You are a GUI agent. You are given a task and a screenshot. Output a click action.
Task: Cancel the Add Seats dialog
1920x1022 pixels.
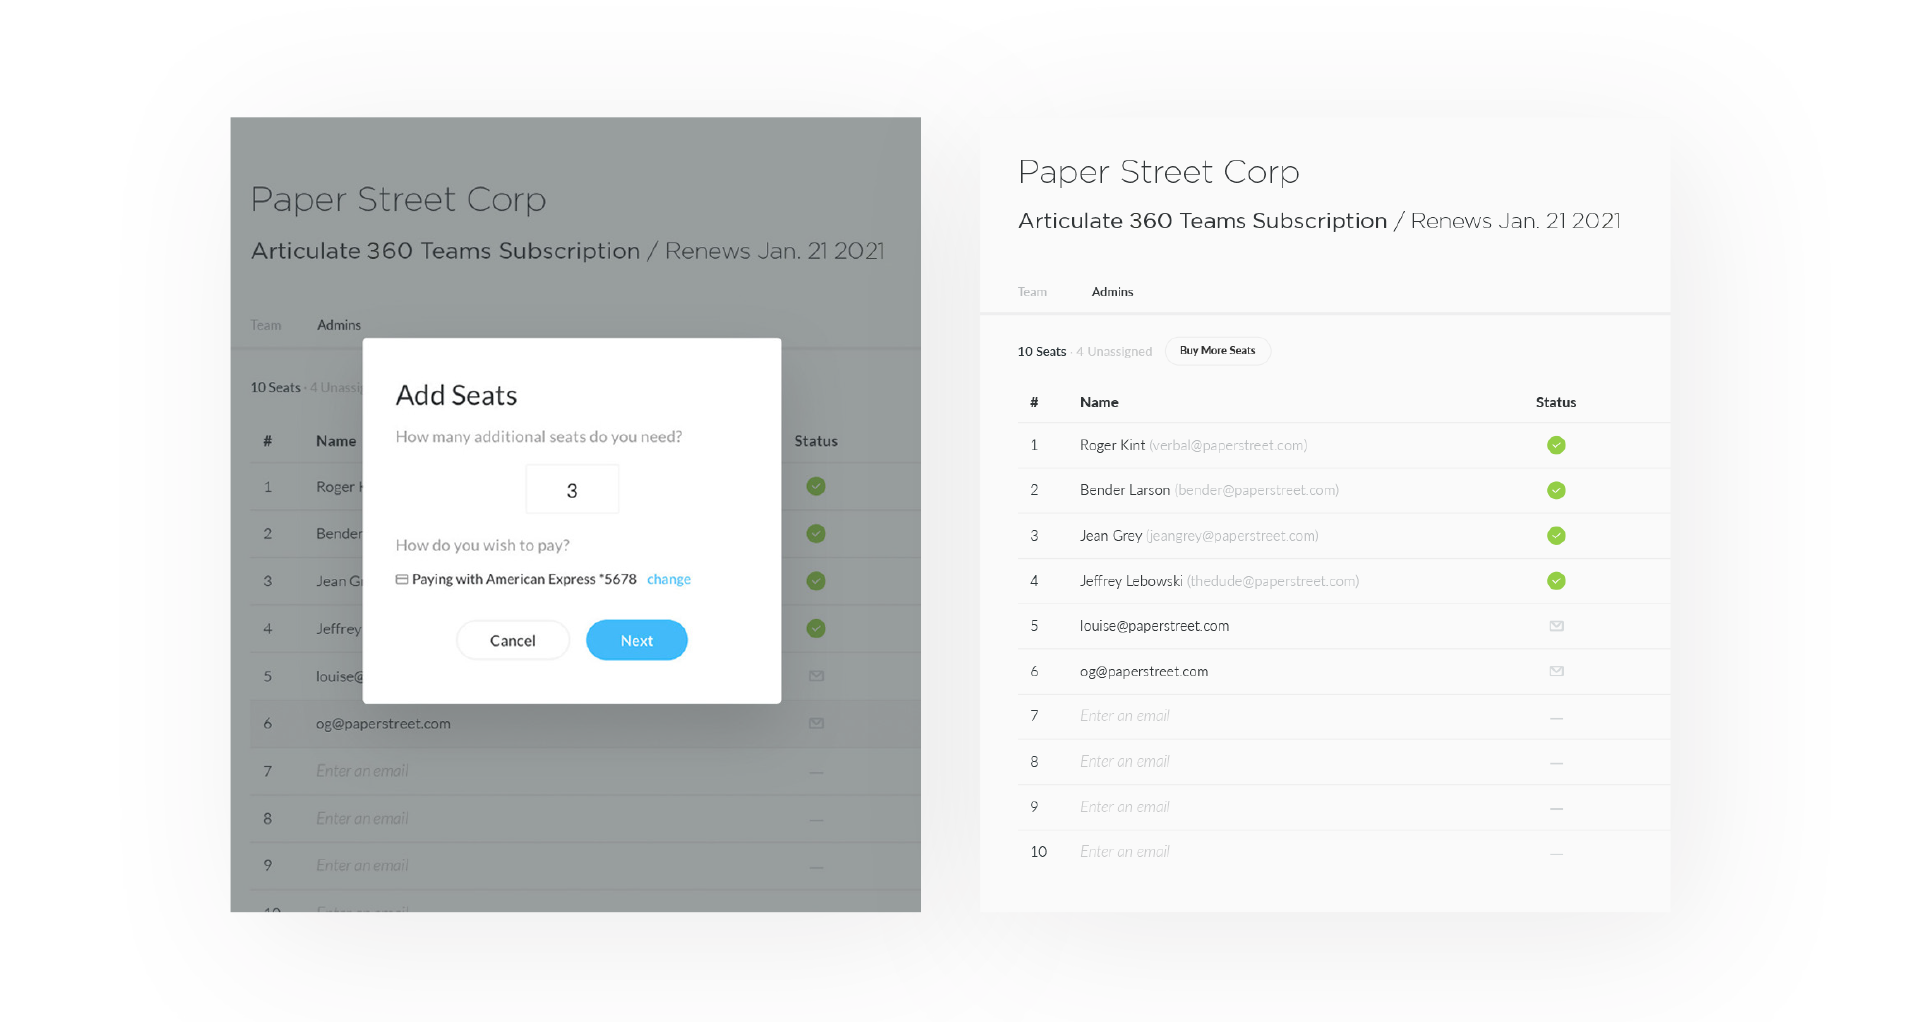[x=512, y=640]
